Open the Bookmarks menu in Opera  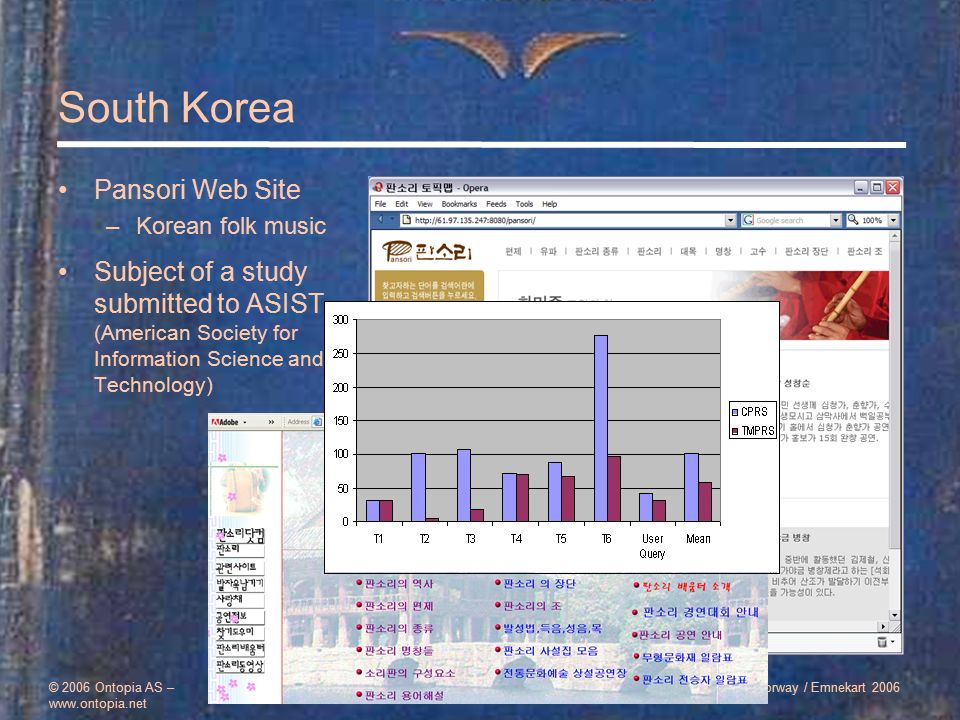459,204
